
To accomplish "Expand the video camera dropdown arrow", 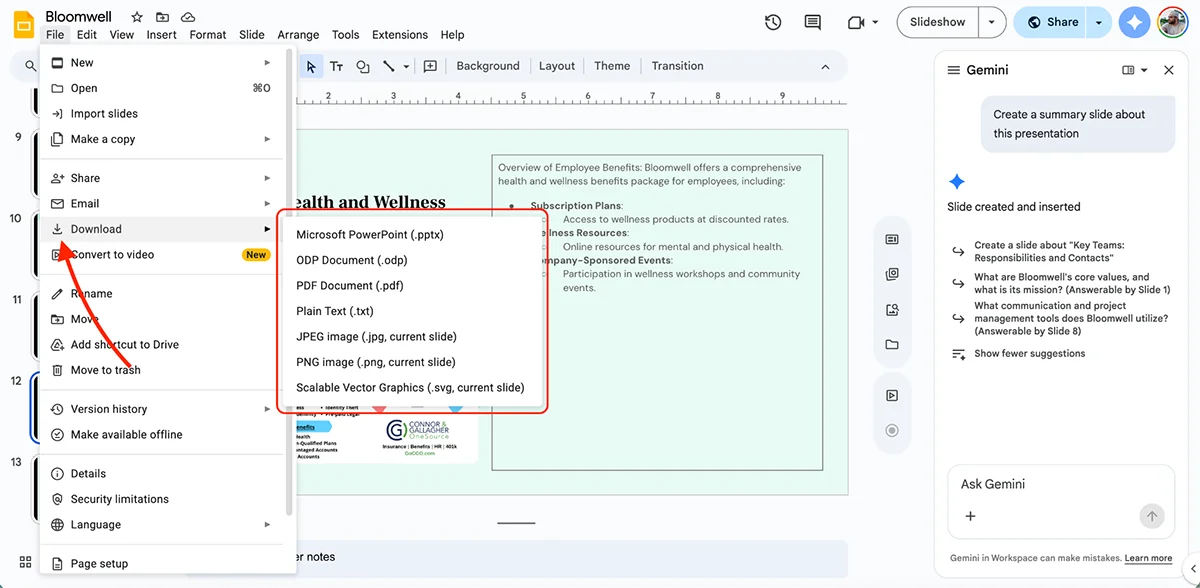I will pos(875,22).
